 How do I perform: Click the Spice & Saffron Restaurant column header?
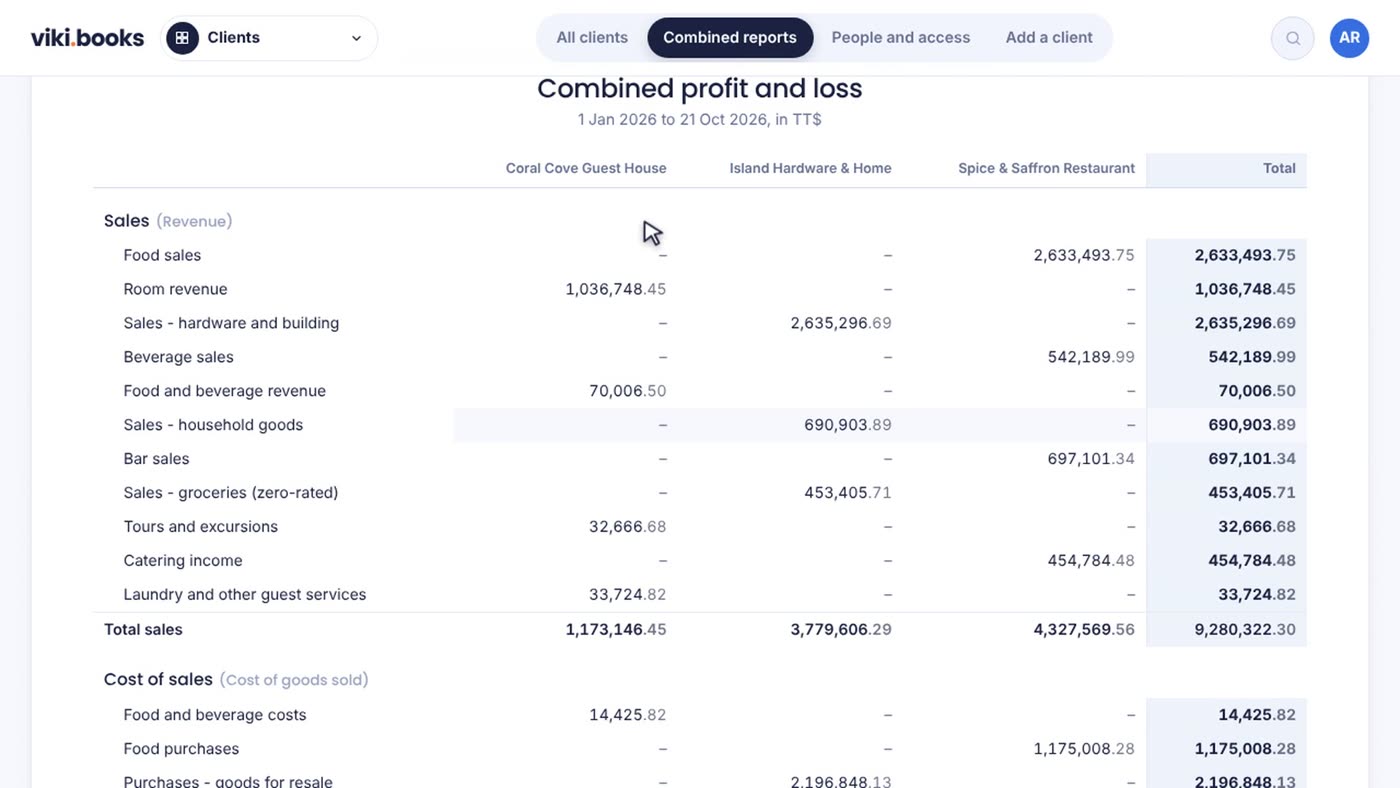pyautogui.click(x=1046, y=168)
